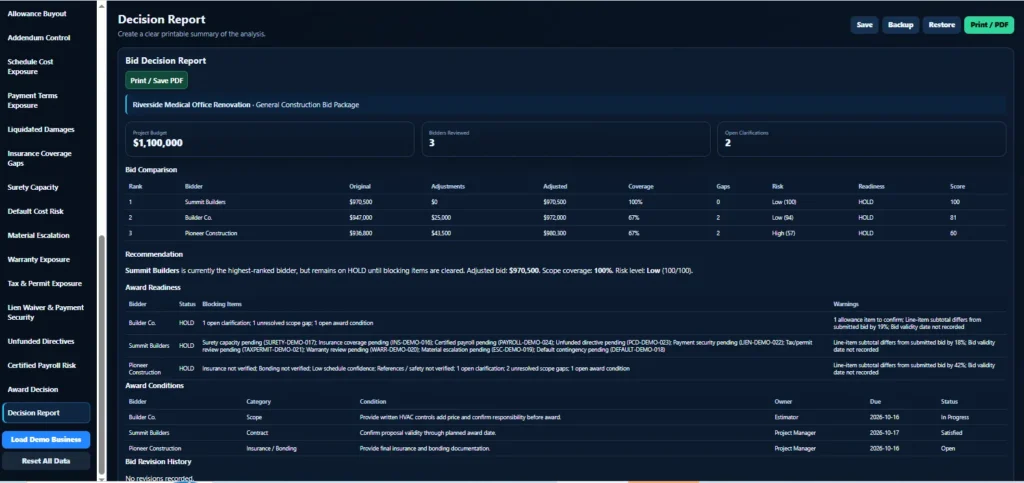
Task: Click the Backup button
Action: coord(901,25)
